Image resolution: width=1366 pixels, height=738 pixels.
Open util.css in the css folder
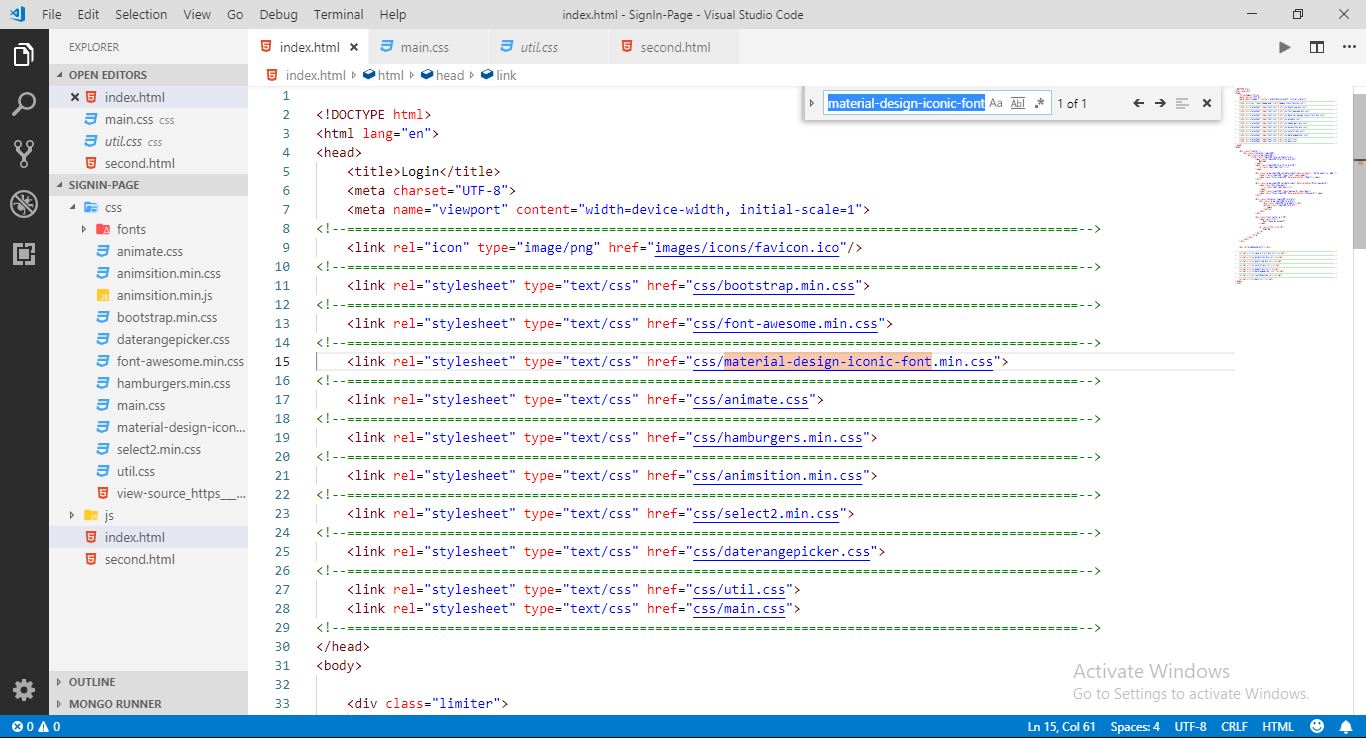tap(135, 471)
